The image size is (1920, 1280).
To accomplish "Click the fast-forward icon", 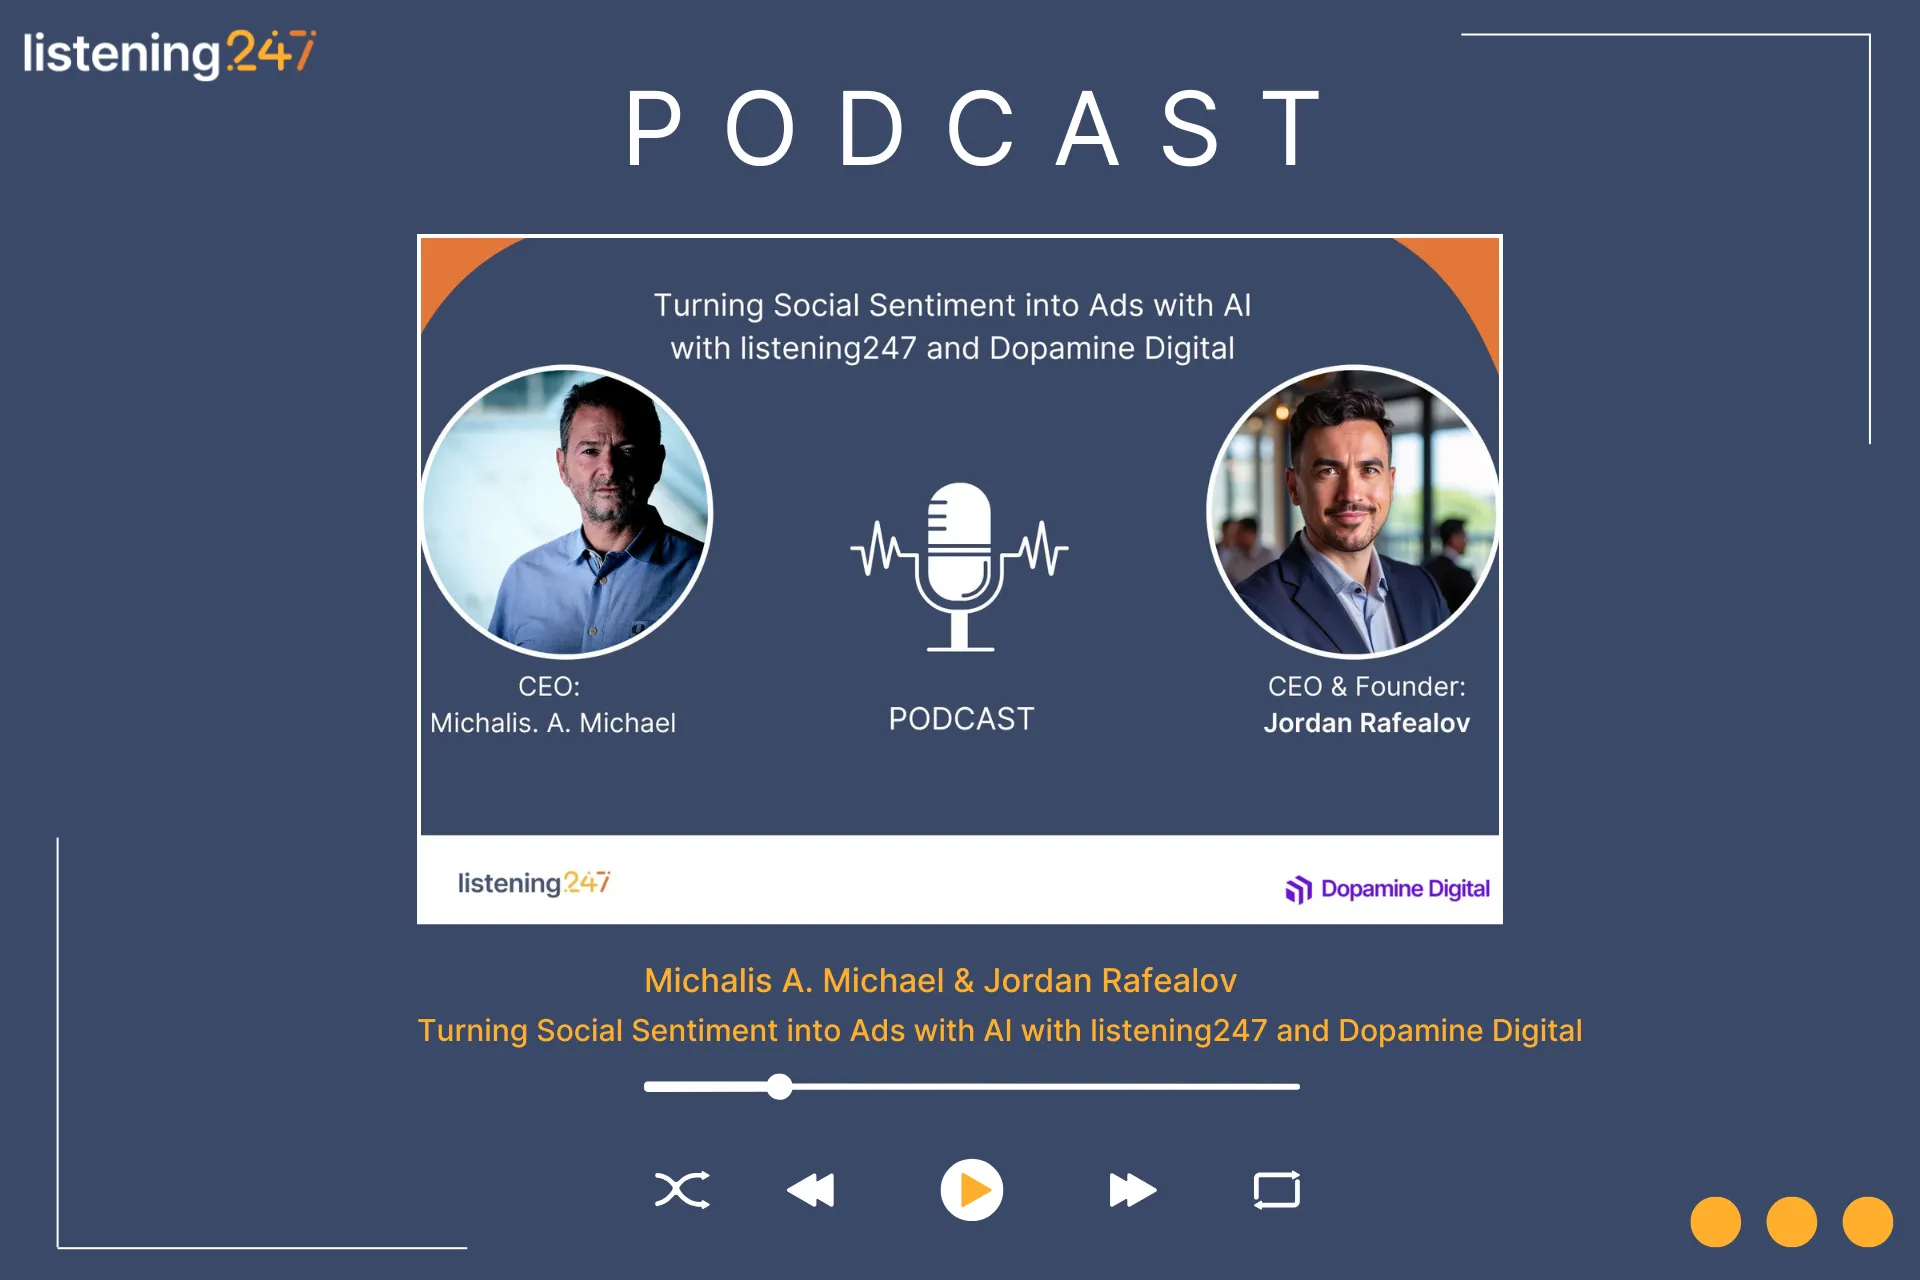I will (1132, 1190).
